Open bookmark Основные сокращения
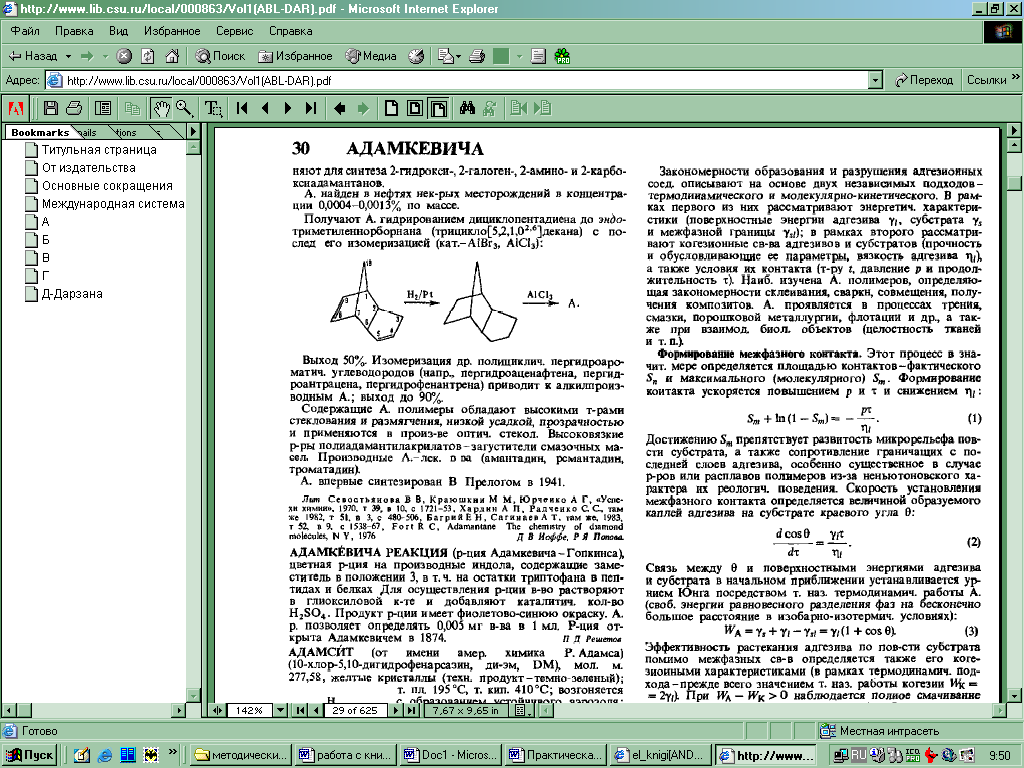 pyautogui.click(x=107, y=186)
